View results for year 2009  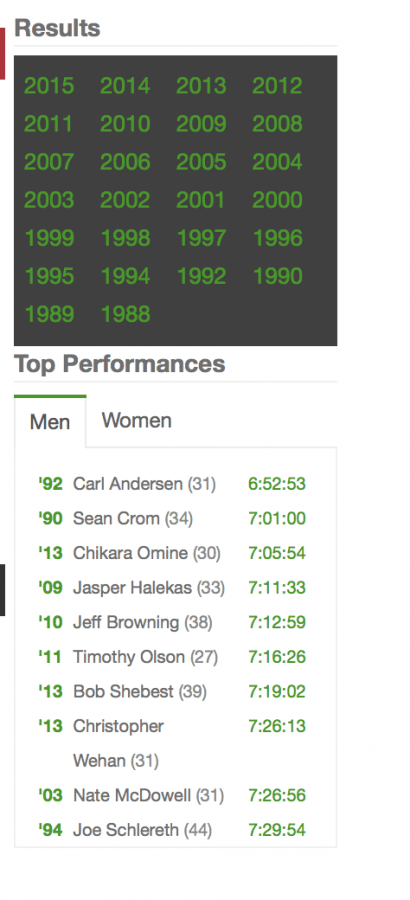[201, 124]
